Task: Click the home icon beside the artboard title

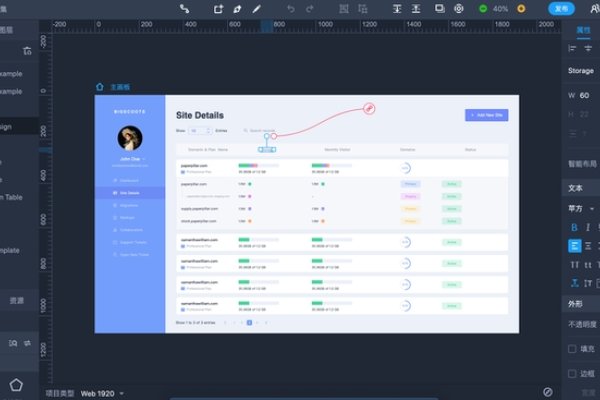Action: pos(100,87)
